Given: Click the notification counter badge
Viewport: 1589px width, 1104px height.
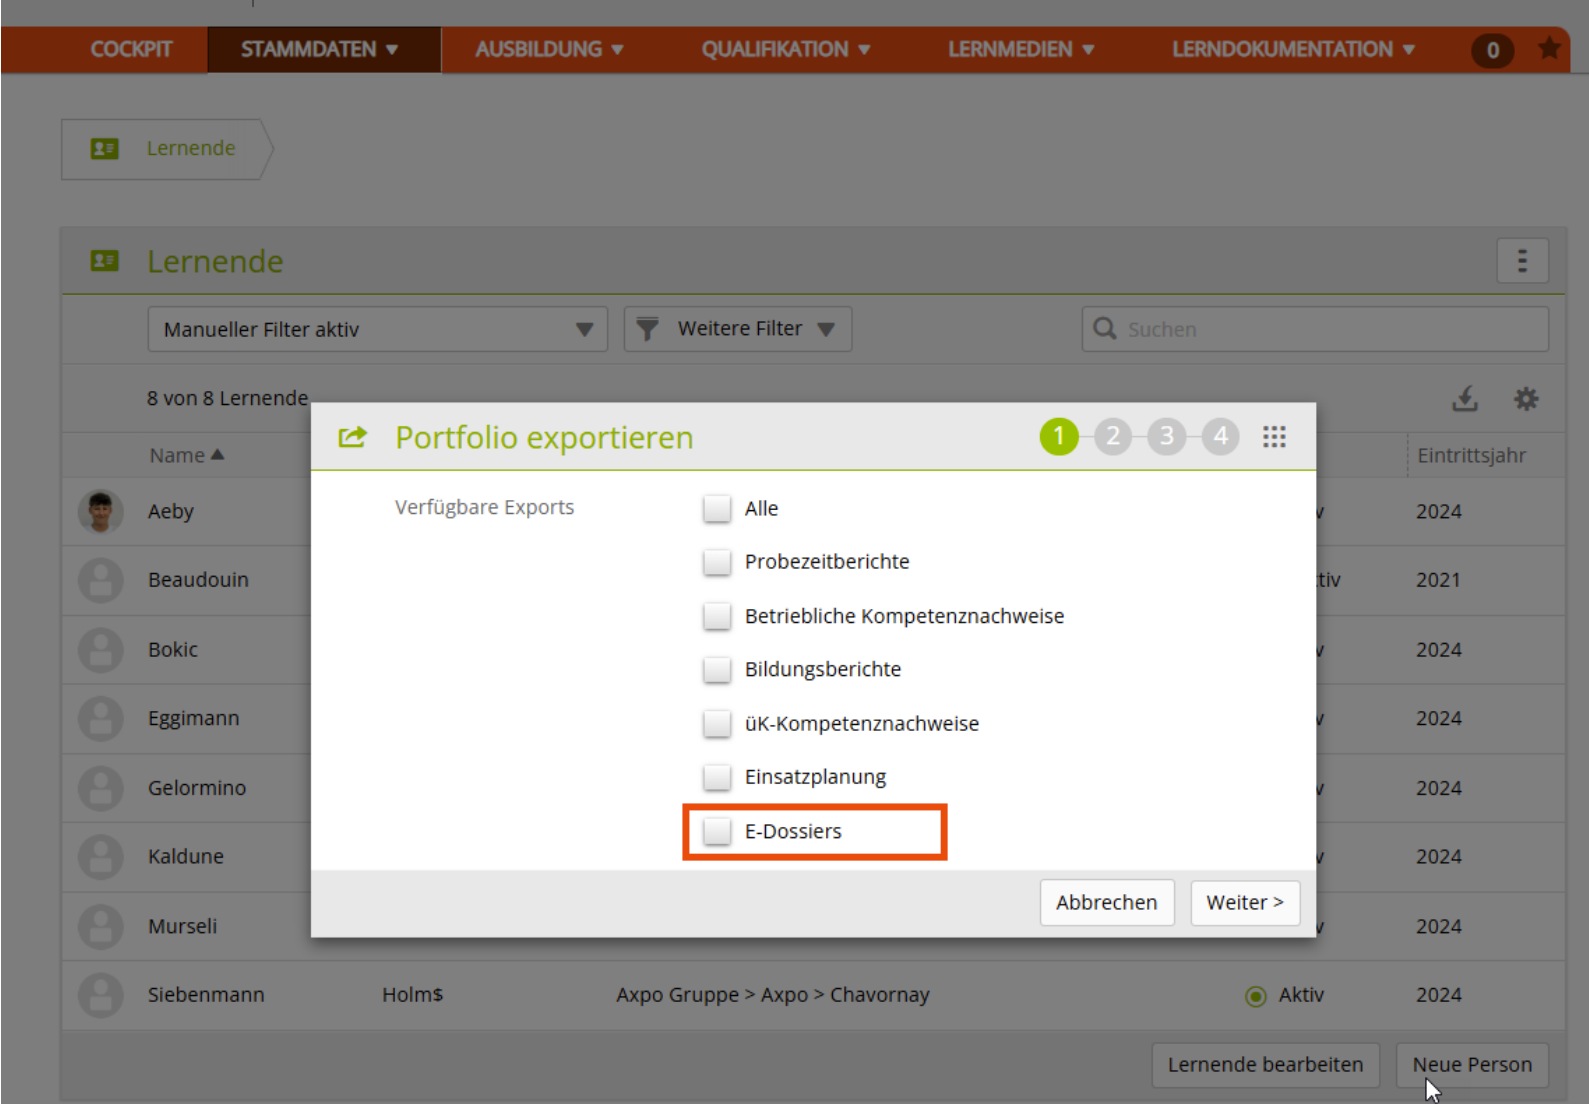Looking at the screenshot, I should (x=1492, y=50).
